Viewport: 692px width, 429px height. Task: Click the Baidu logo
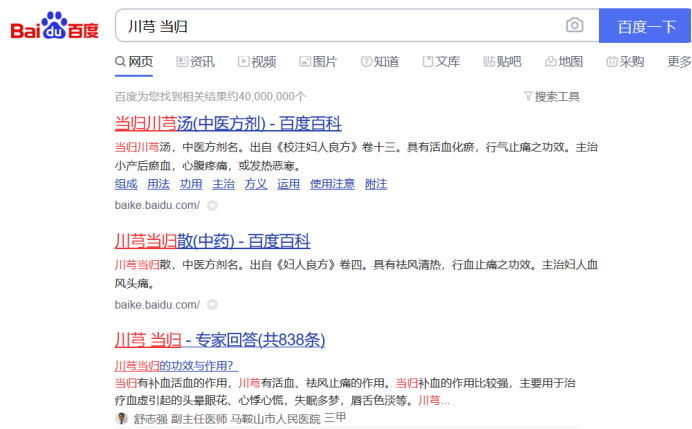pos(55,26)
